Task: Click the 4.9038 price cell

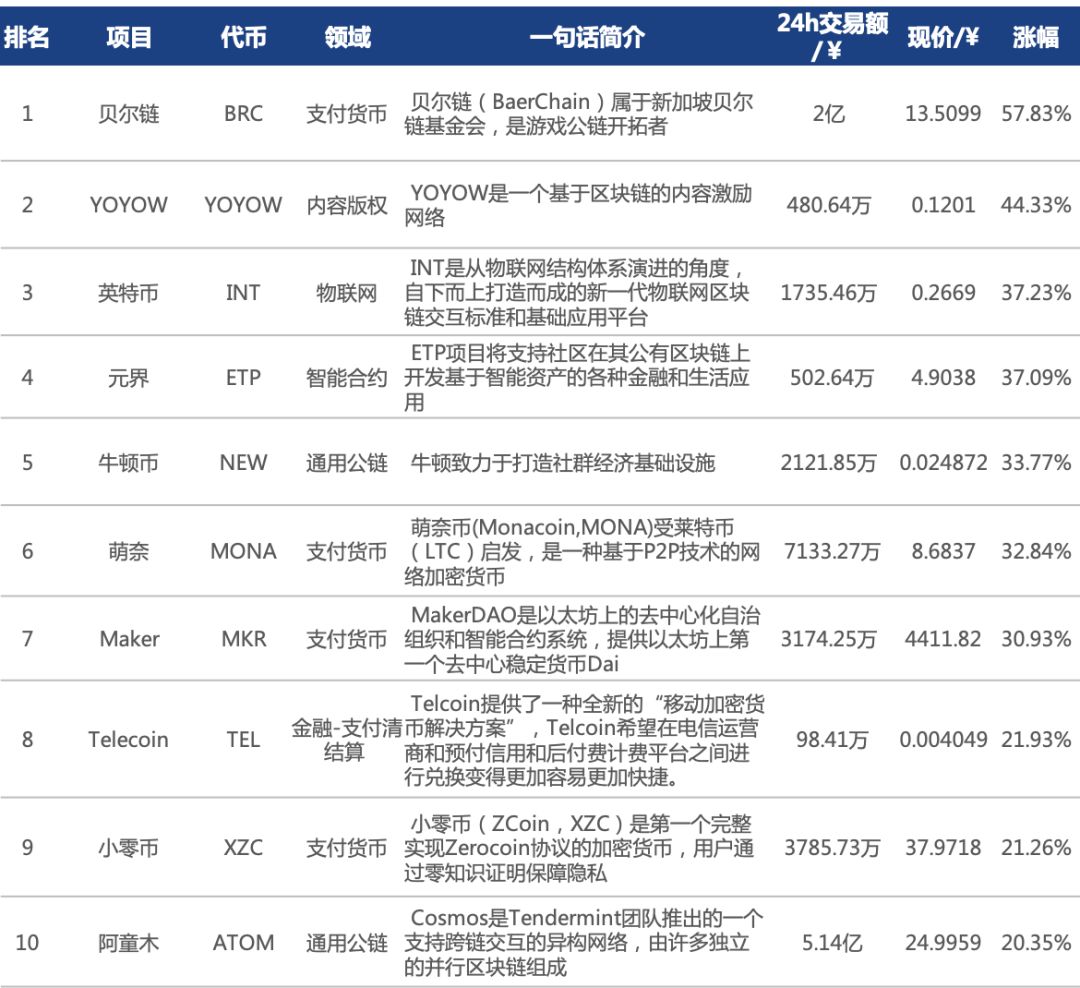Action: coord(943,378)
